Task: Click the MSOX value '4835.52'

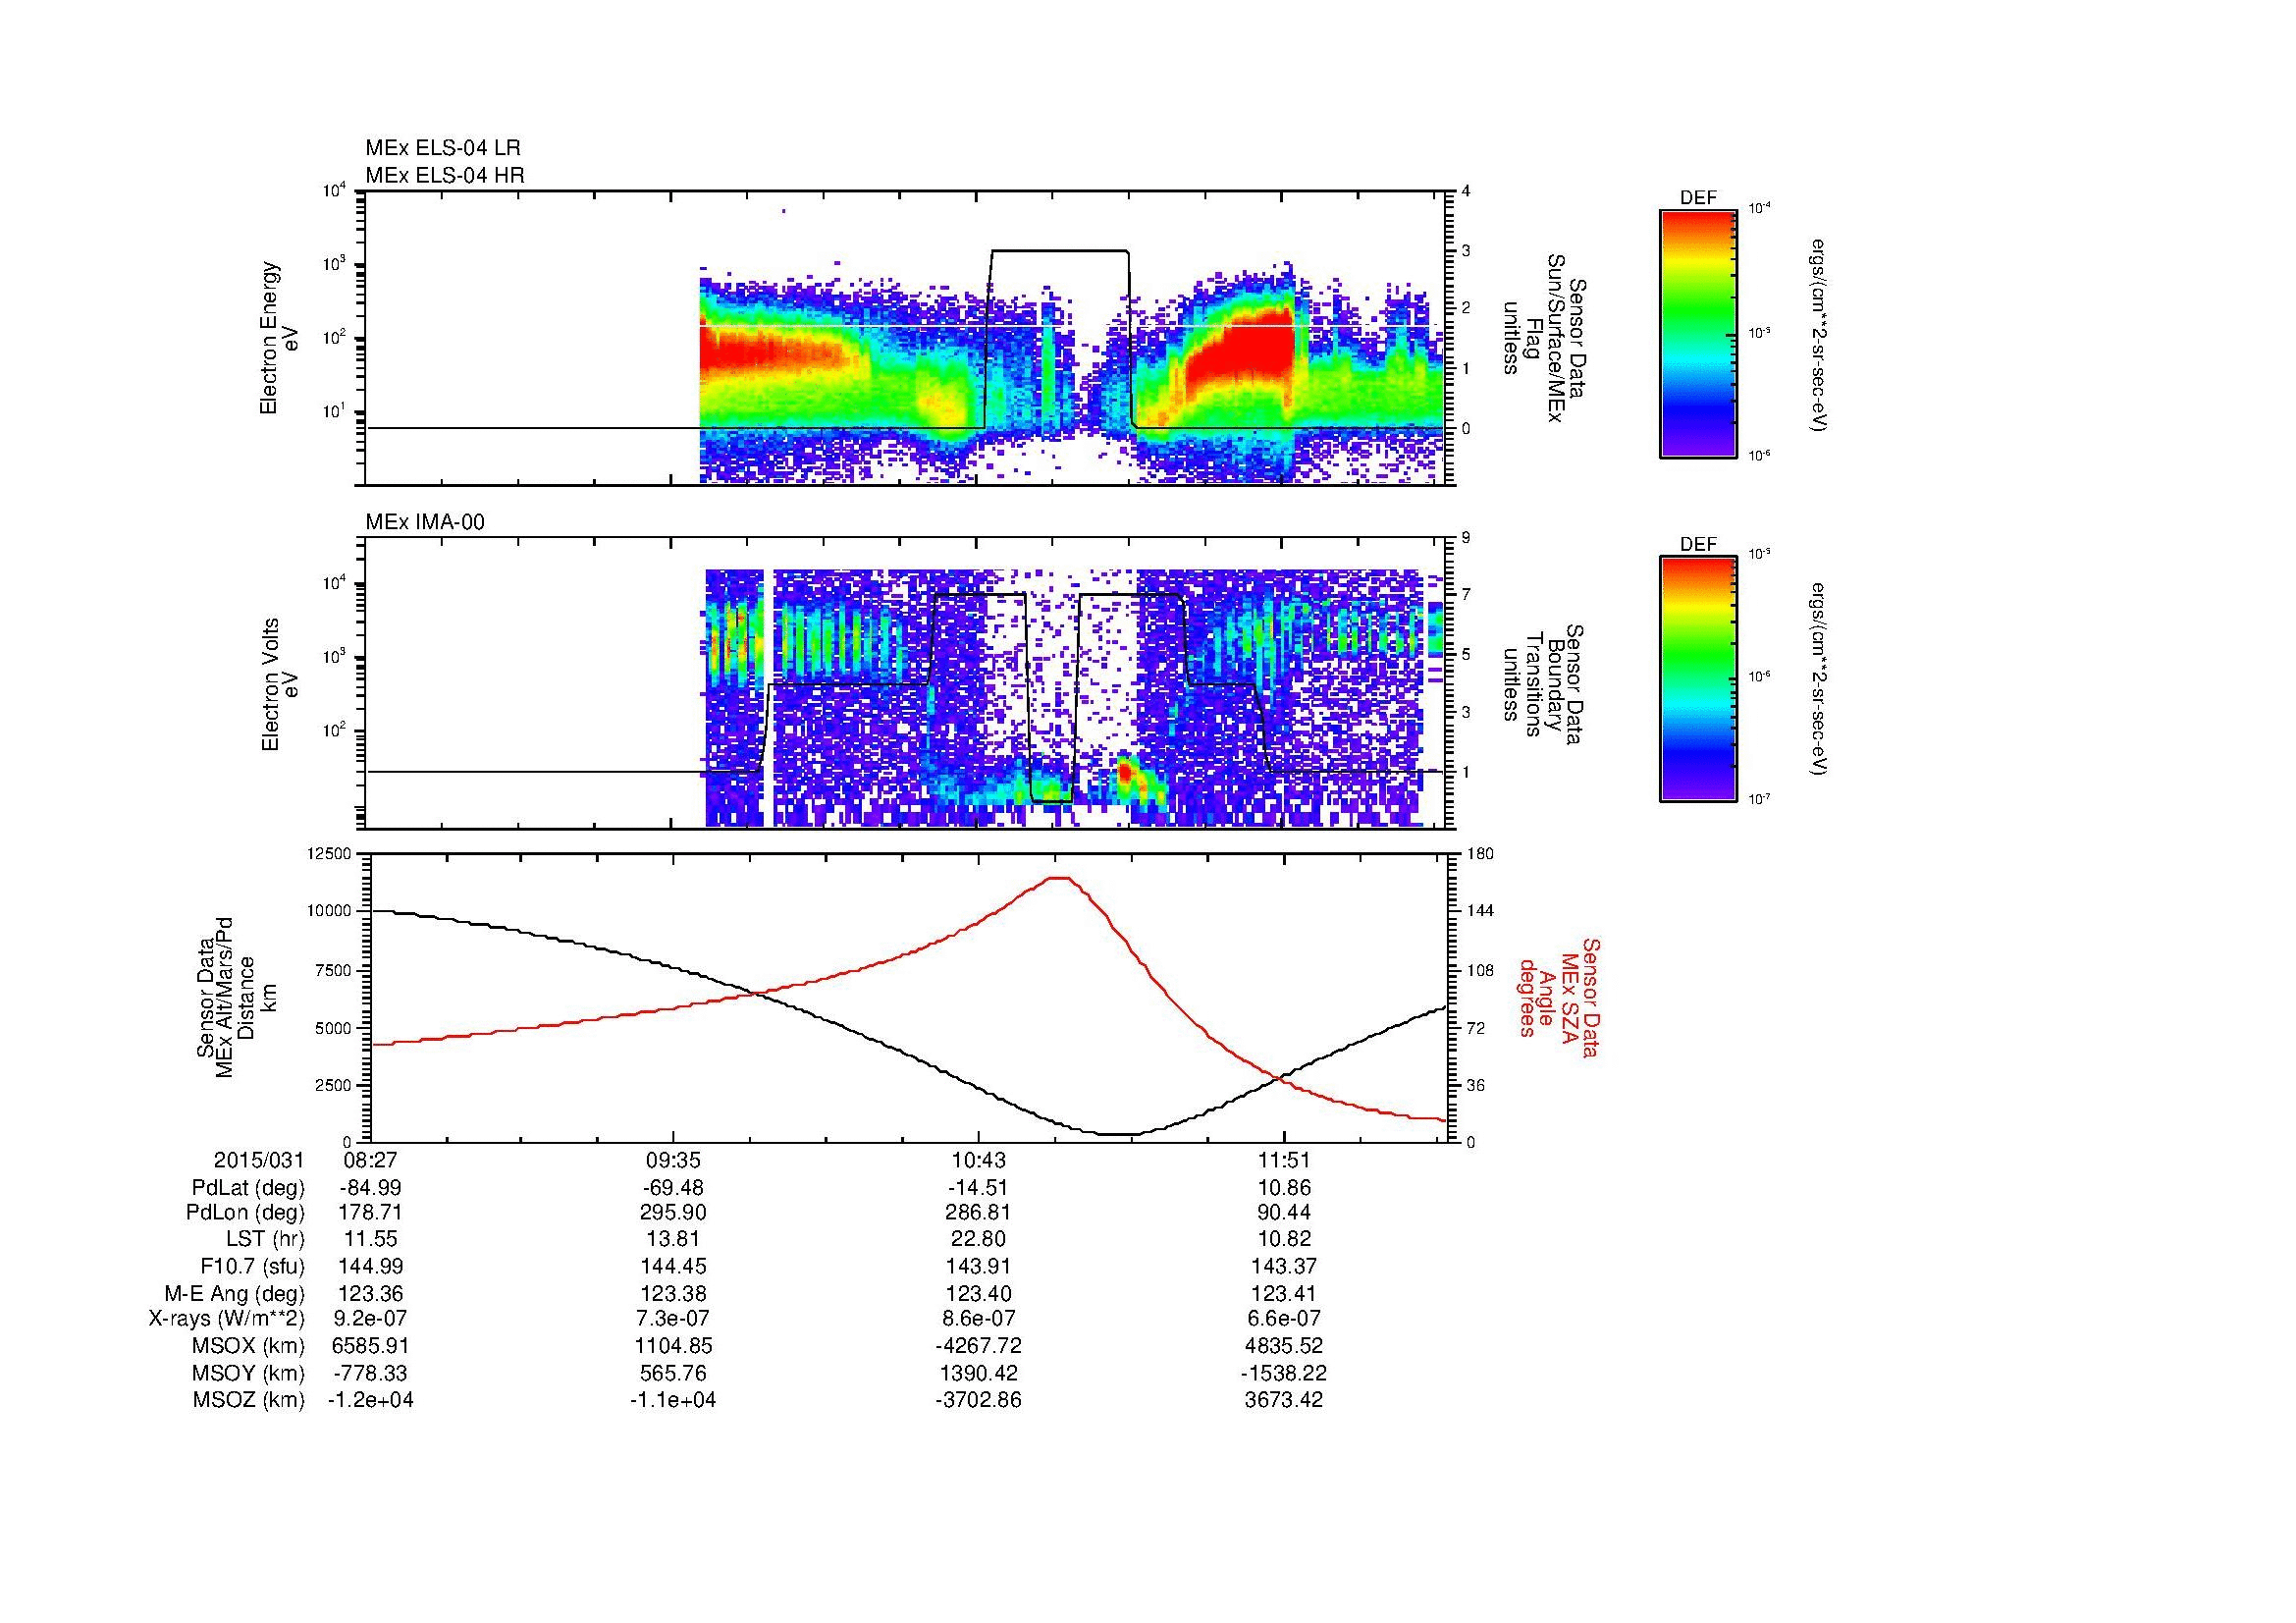Action: pos(1284,1346)
